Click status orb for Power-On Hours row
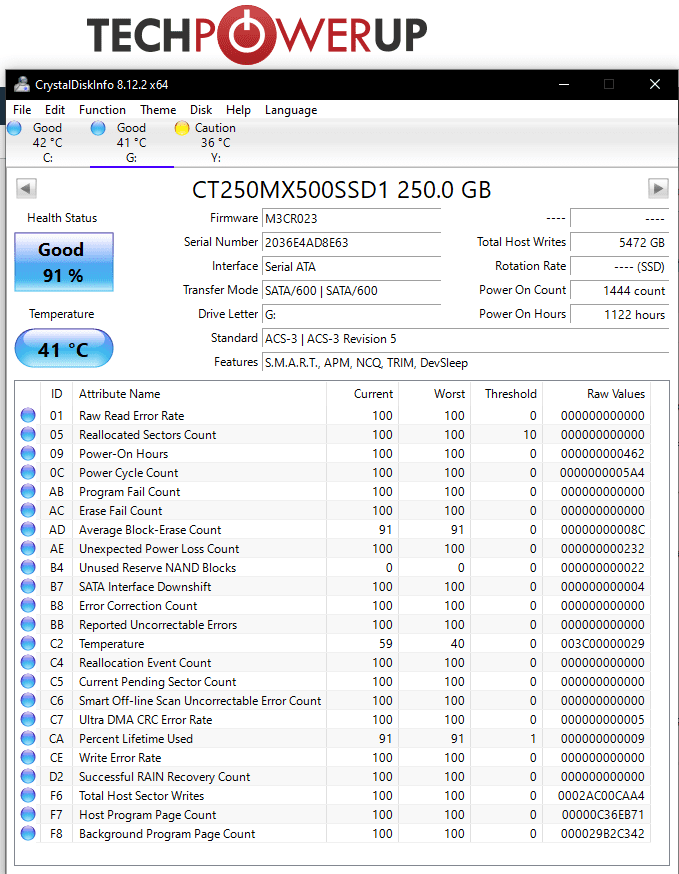 click(28, 453)
